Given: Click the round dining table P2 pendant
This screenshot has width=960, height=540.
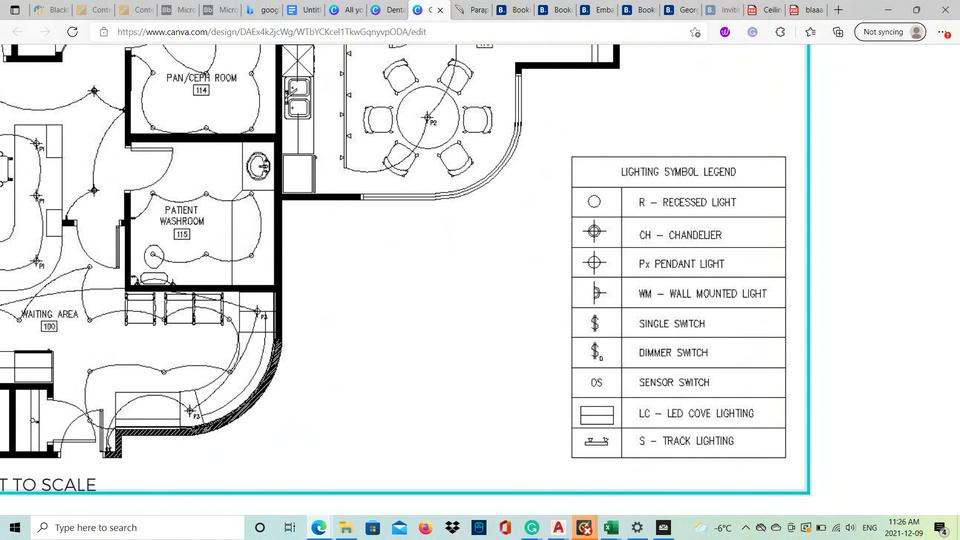Looking at the screenshot, I should (x=427, y=116).
